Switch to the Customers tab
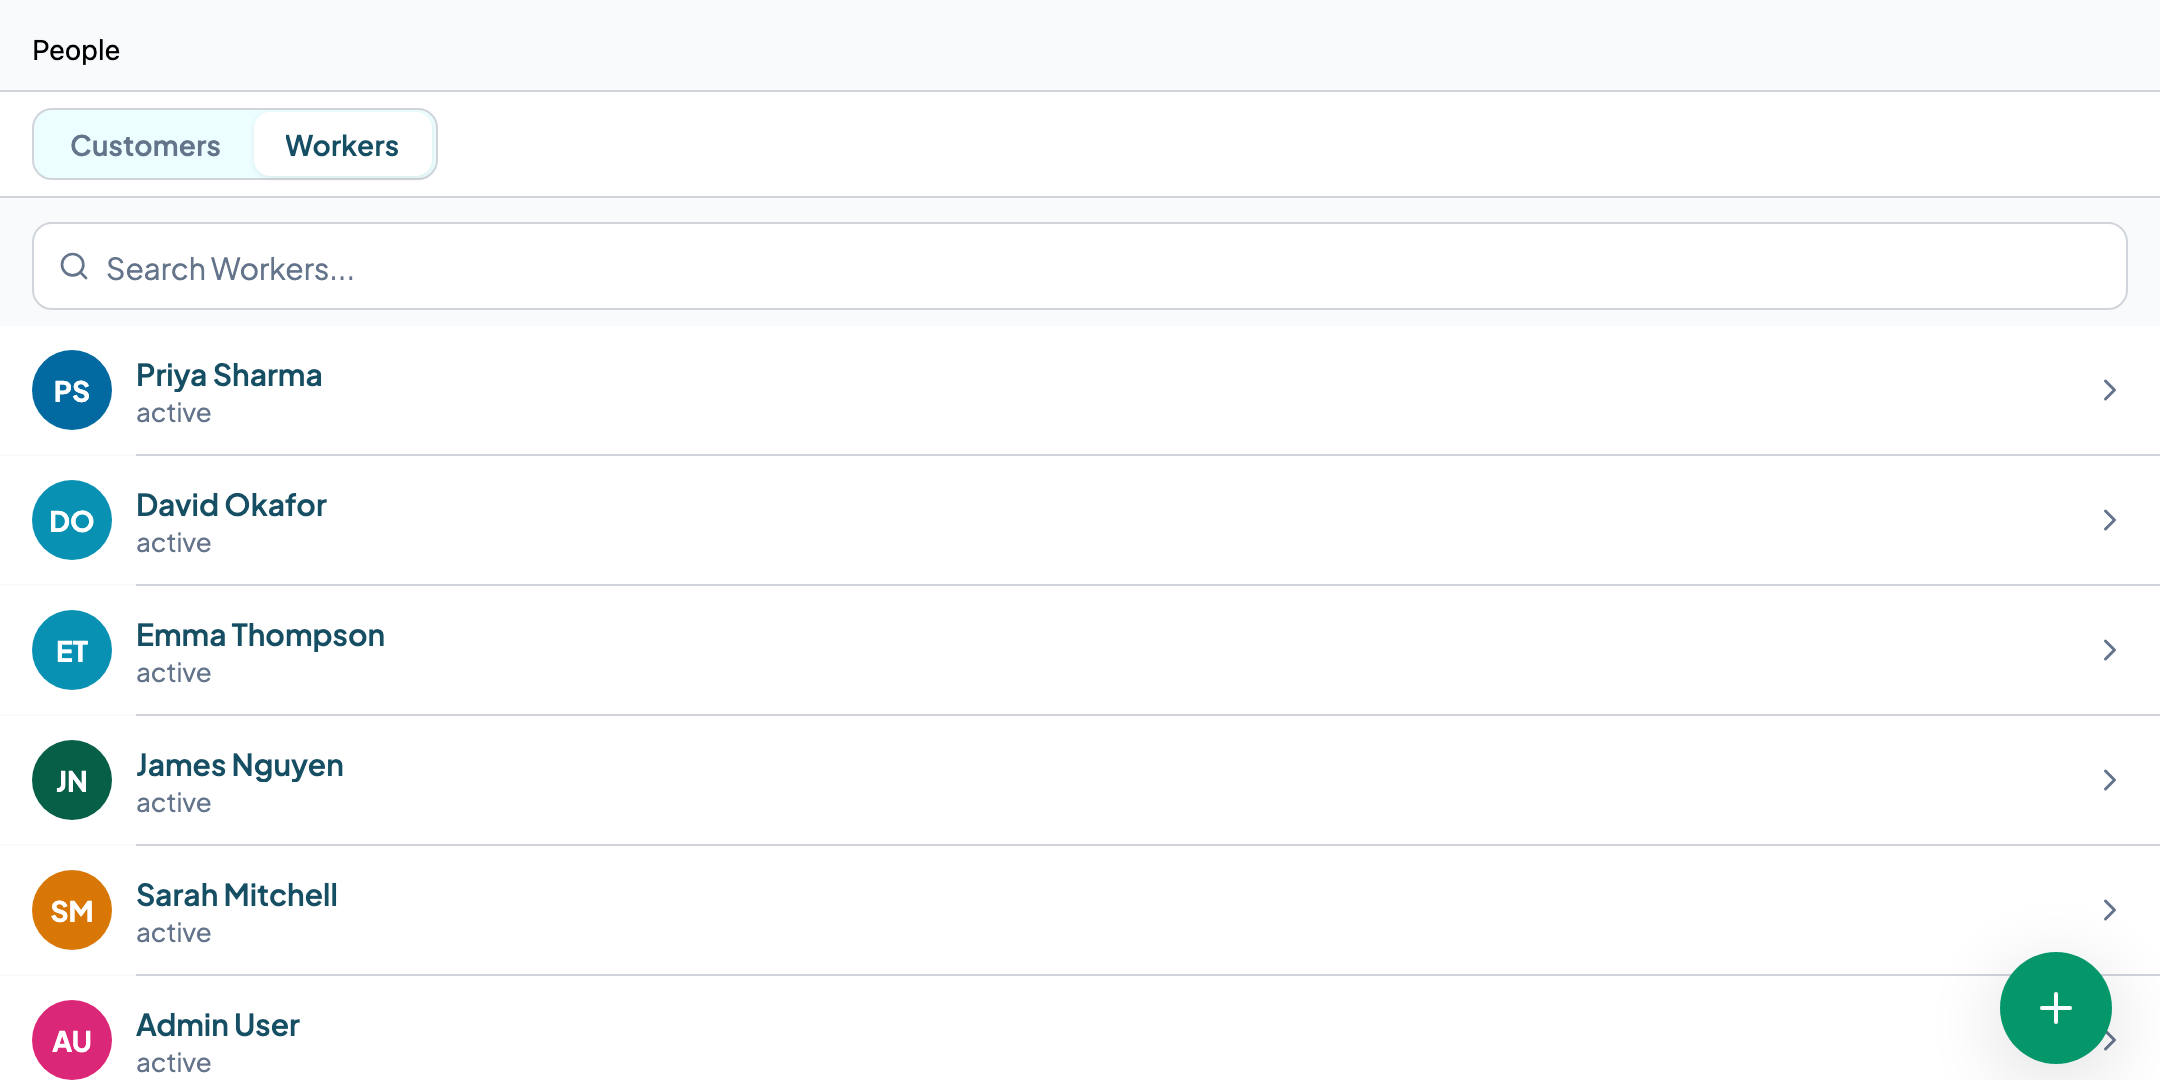This screenshot has width=2160, height=1080. pos(145,145)
